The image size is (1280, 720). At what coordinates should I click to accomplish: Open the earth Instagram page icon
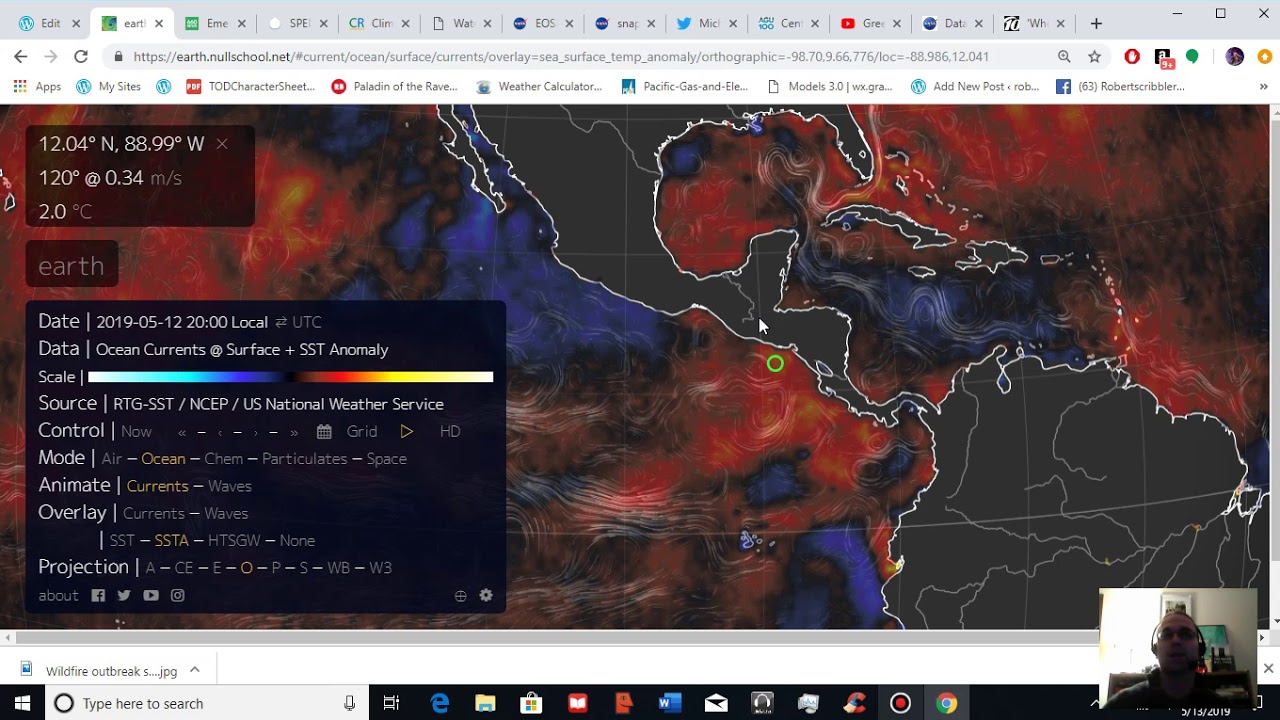[x=177, y=595]
